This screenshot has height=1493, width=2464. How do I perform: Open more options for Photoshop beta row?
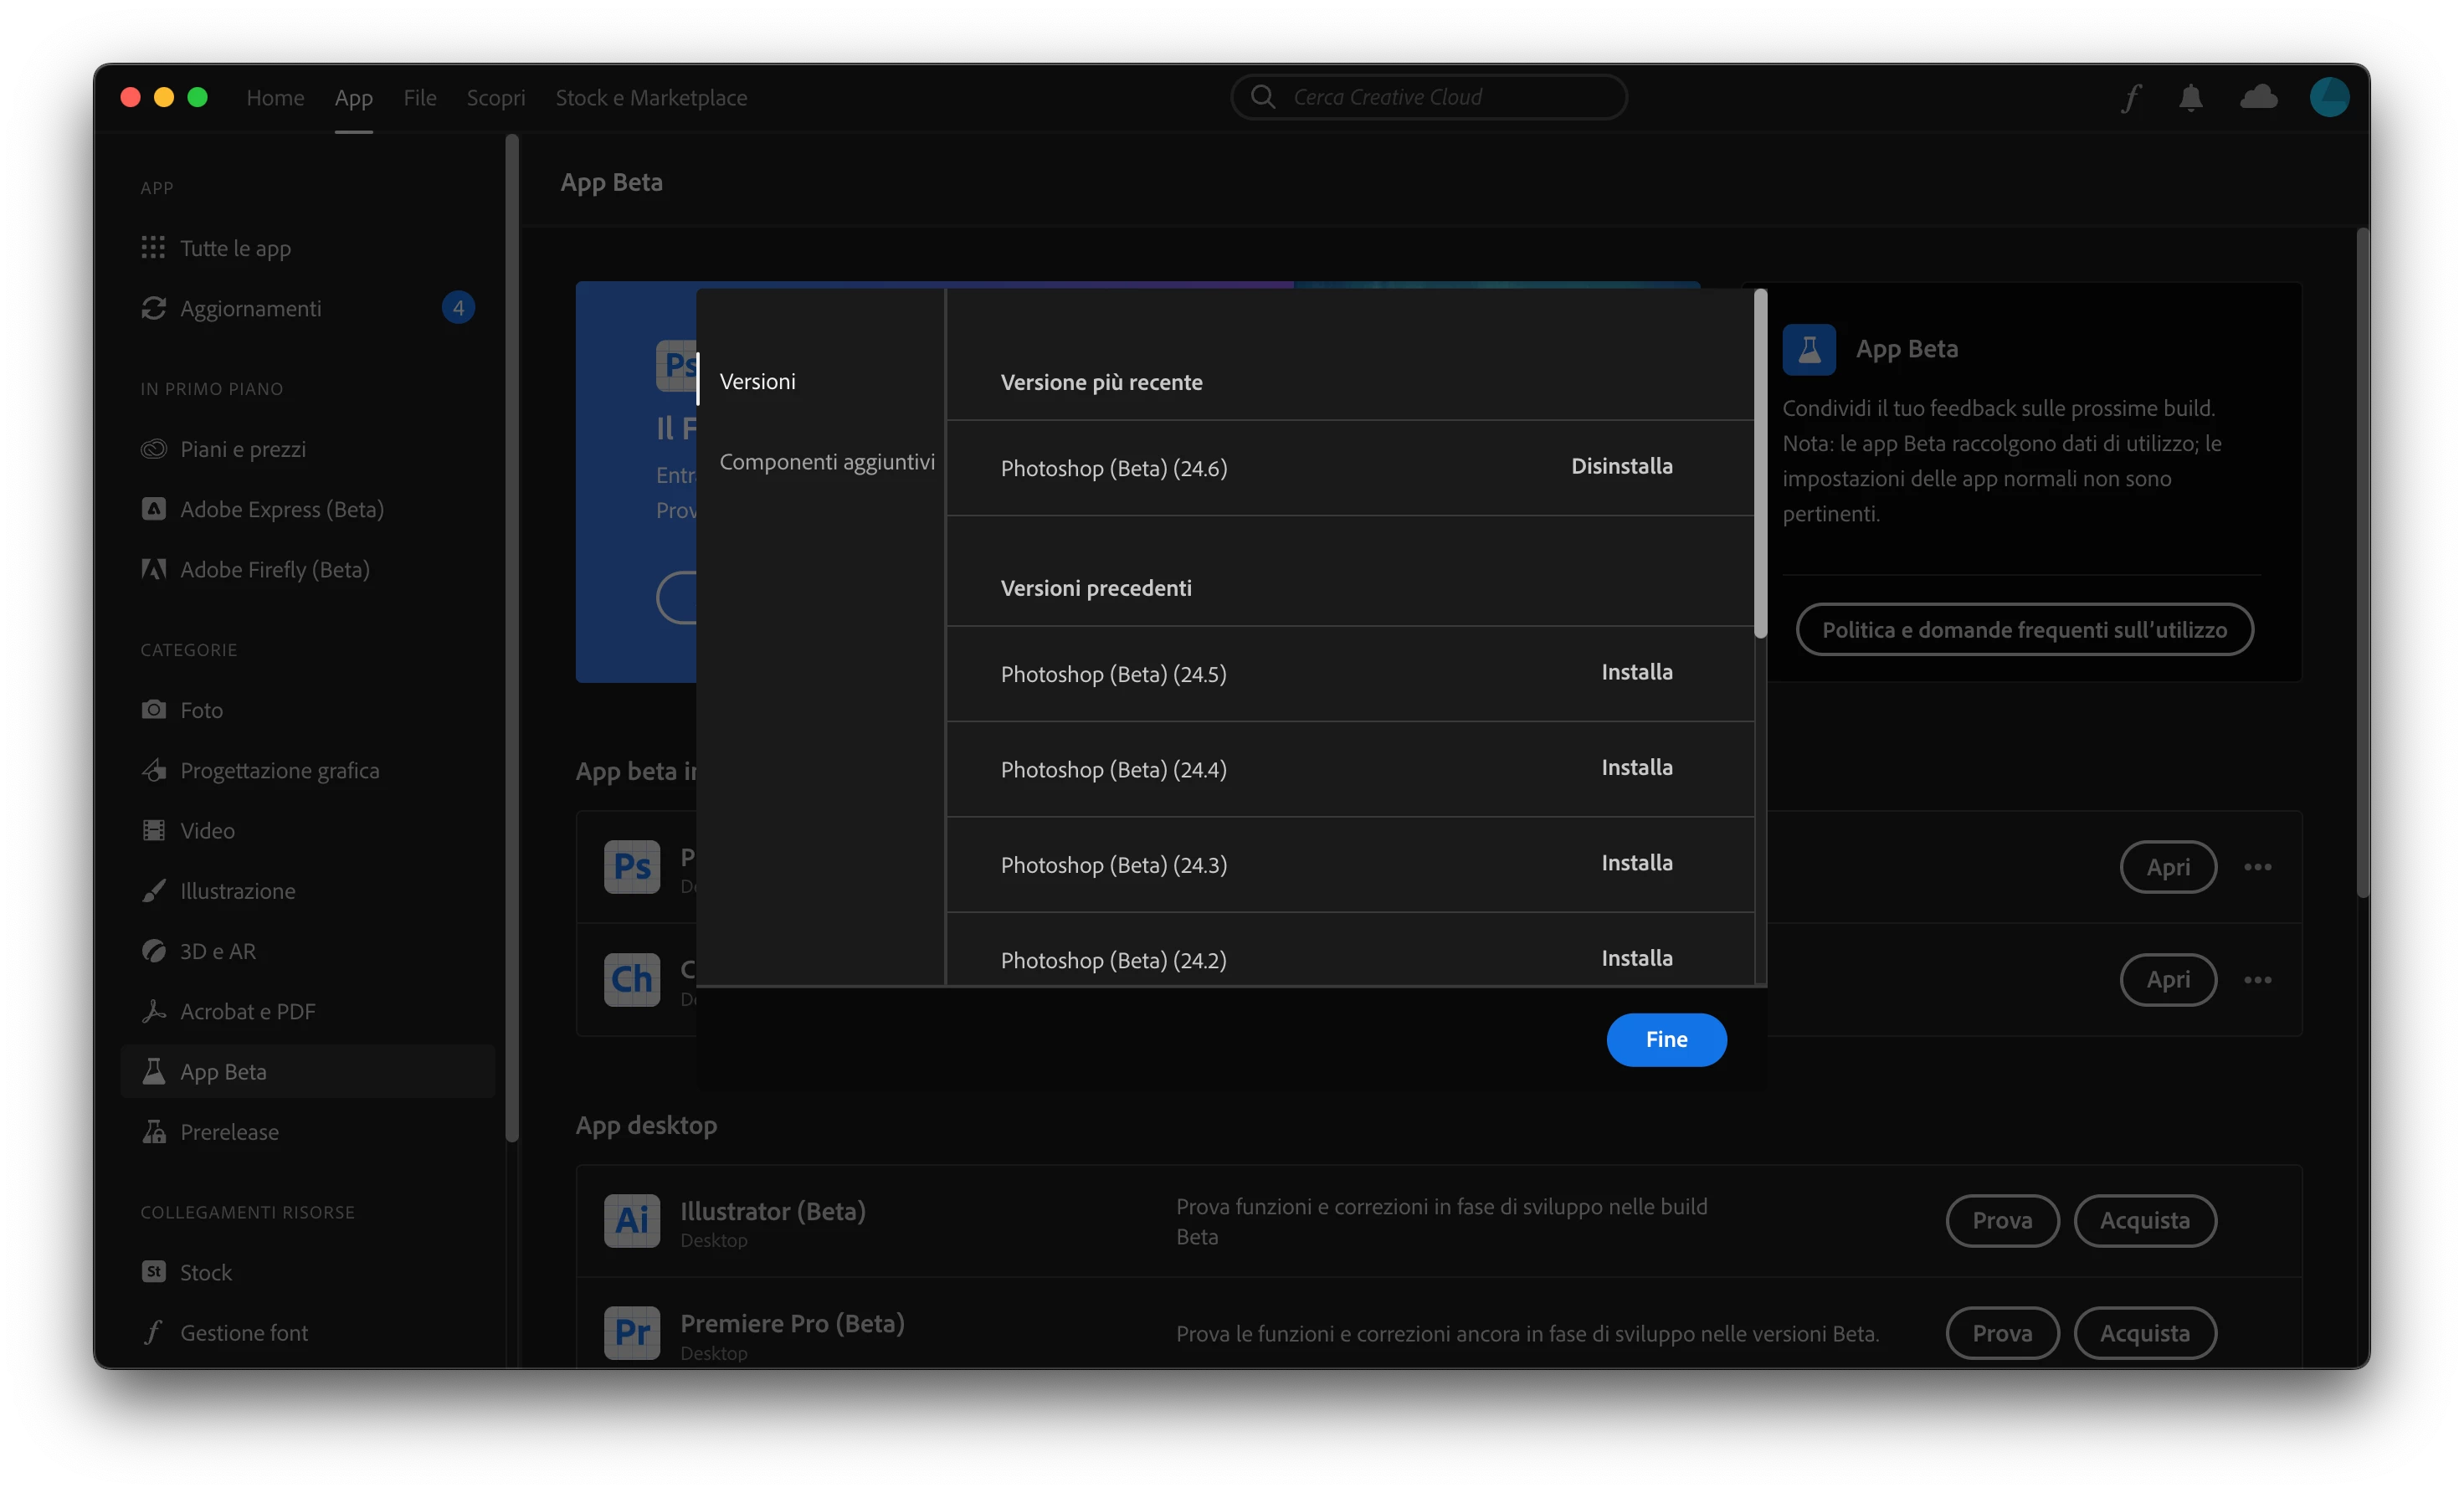[x=2257, y=867]
